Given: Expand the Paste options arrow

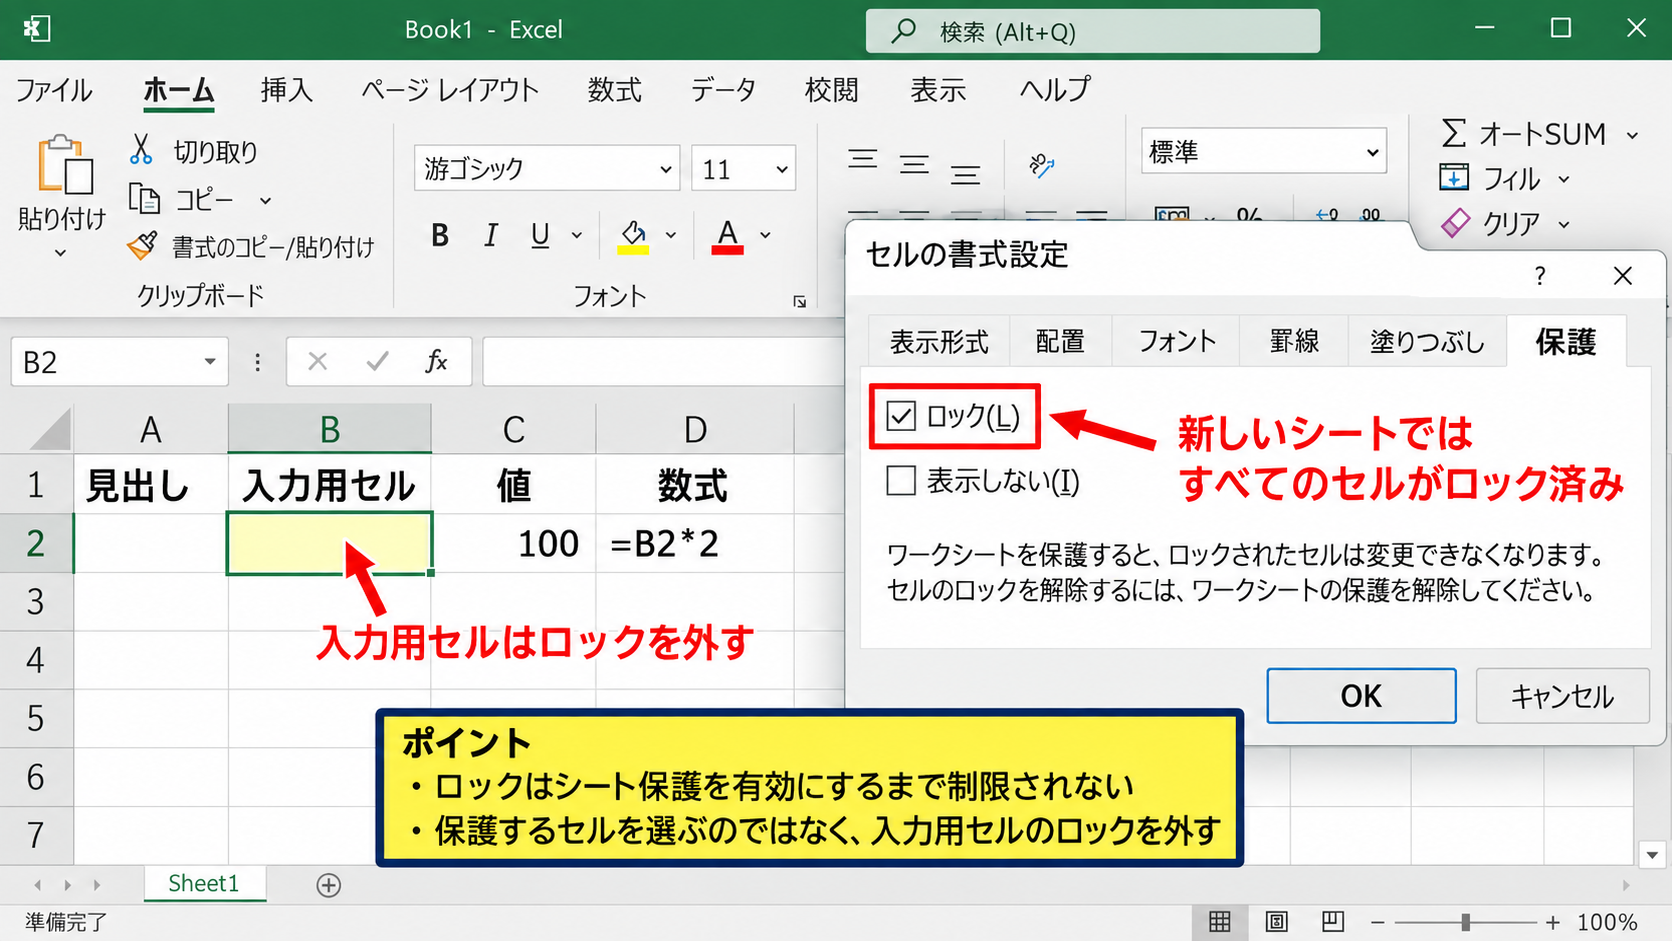Looking at the screenshot, I should coord(60,254).
